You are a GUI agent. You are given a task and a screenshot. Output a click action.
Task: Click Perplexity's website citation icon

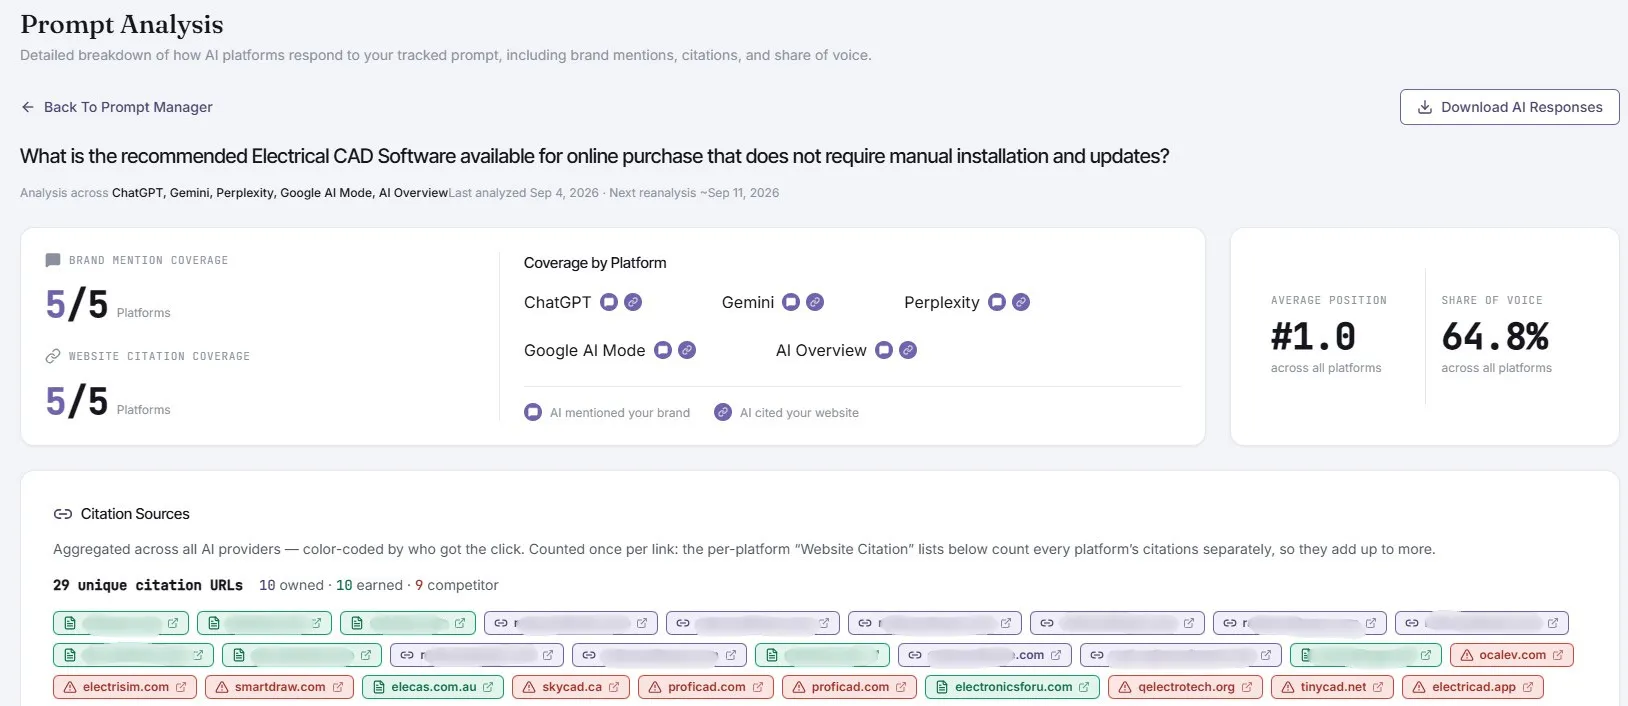click(x=1021, y=302)
